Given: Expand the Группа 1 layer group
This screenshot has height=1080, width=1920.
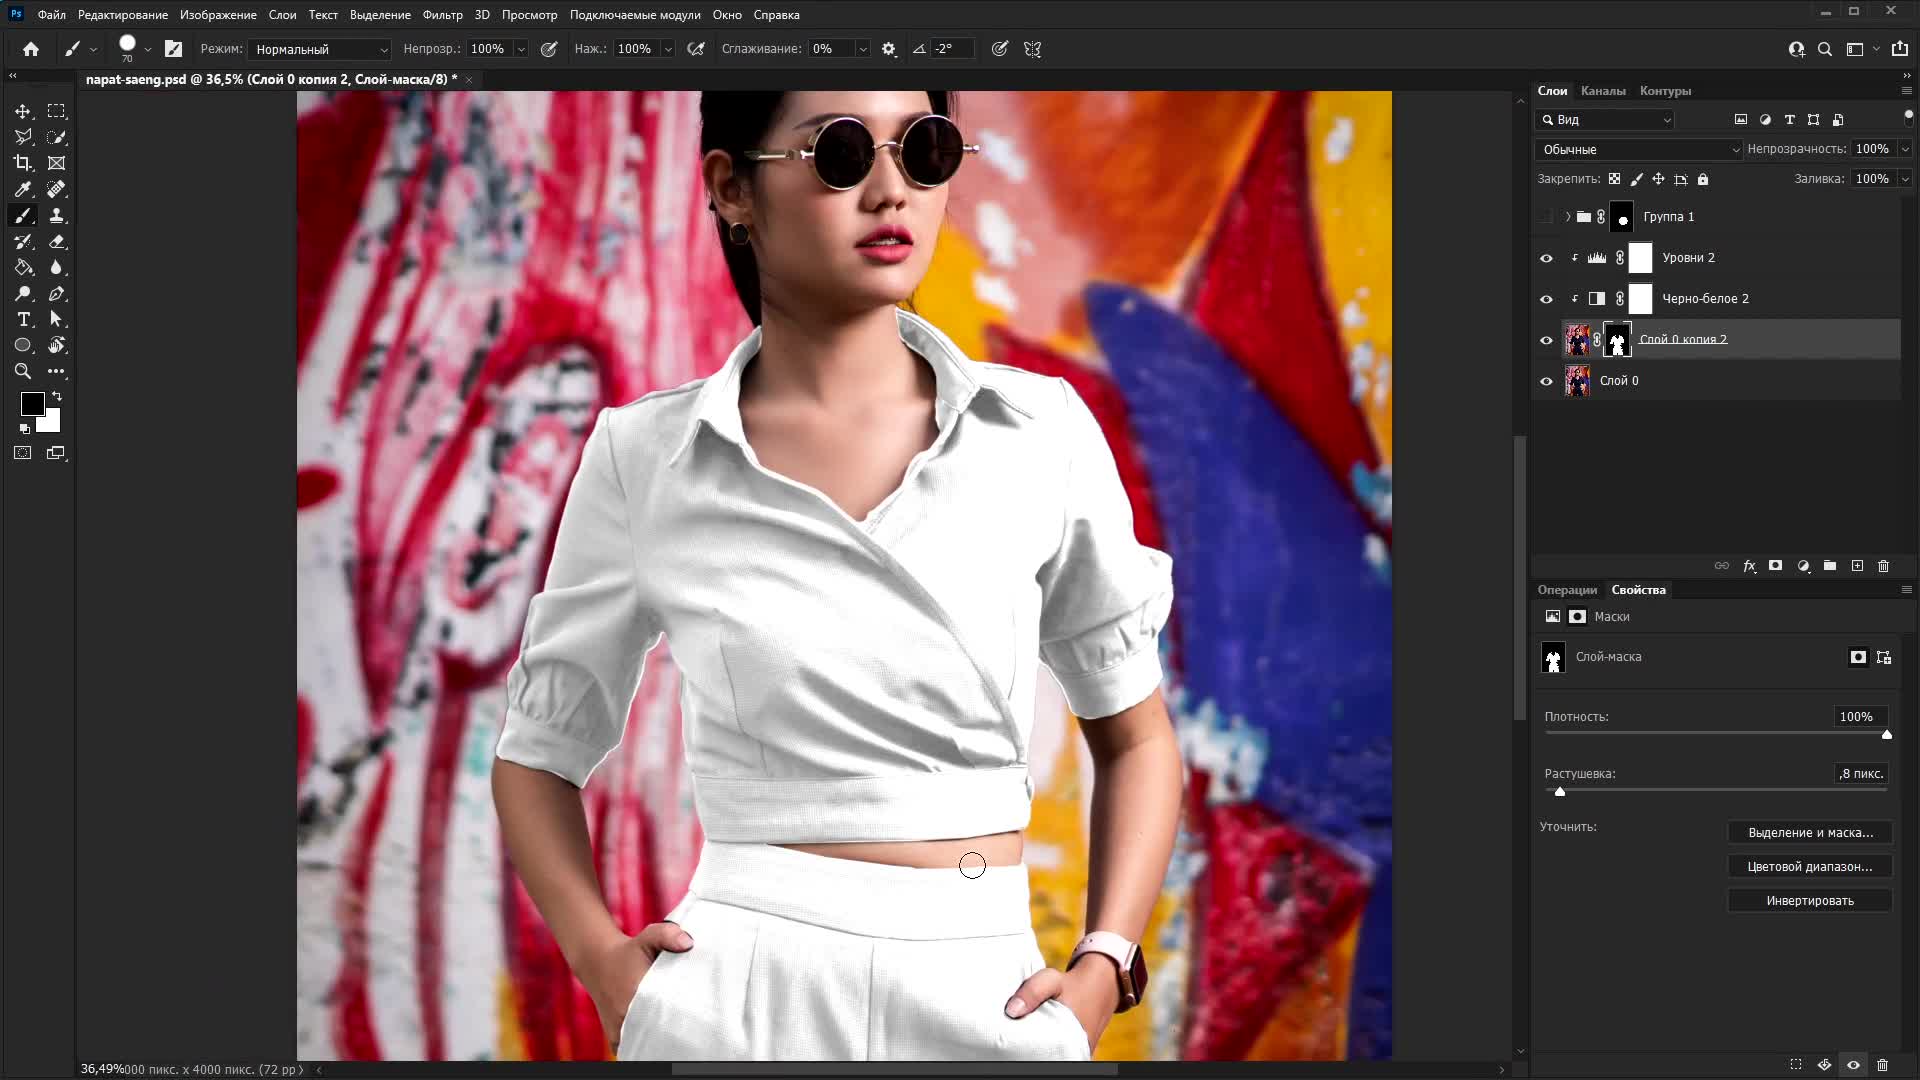Looking at the screenshot, I should (x=1567, y=217).
